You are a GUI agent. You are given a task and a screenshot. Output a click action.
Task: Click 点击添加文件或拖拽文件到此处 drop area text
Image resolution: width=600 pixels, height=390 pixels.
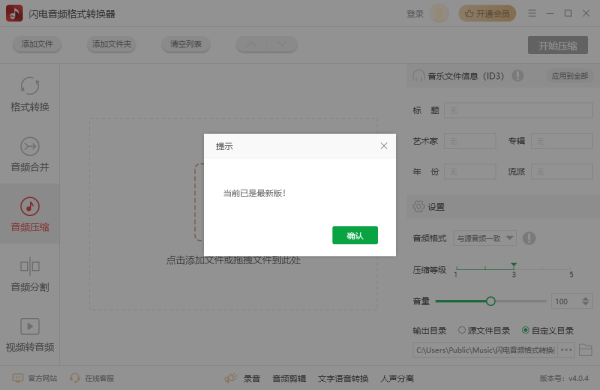[233, 260]
